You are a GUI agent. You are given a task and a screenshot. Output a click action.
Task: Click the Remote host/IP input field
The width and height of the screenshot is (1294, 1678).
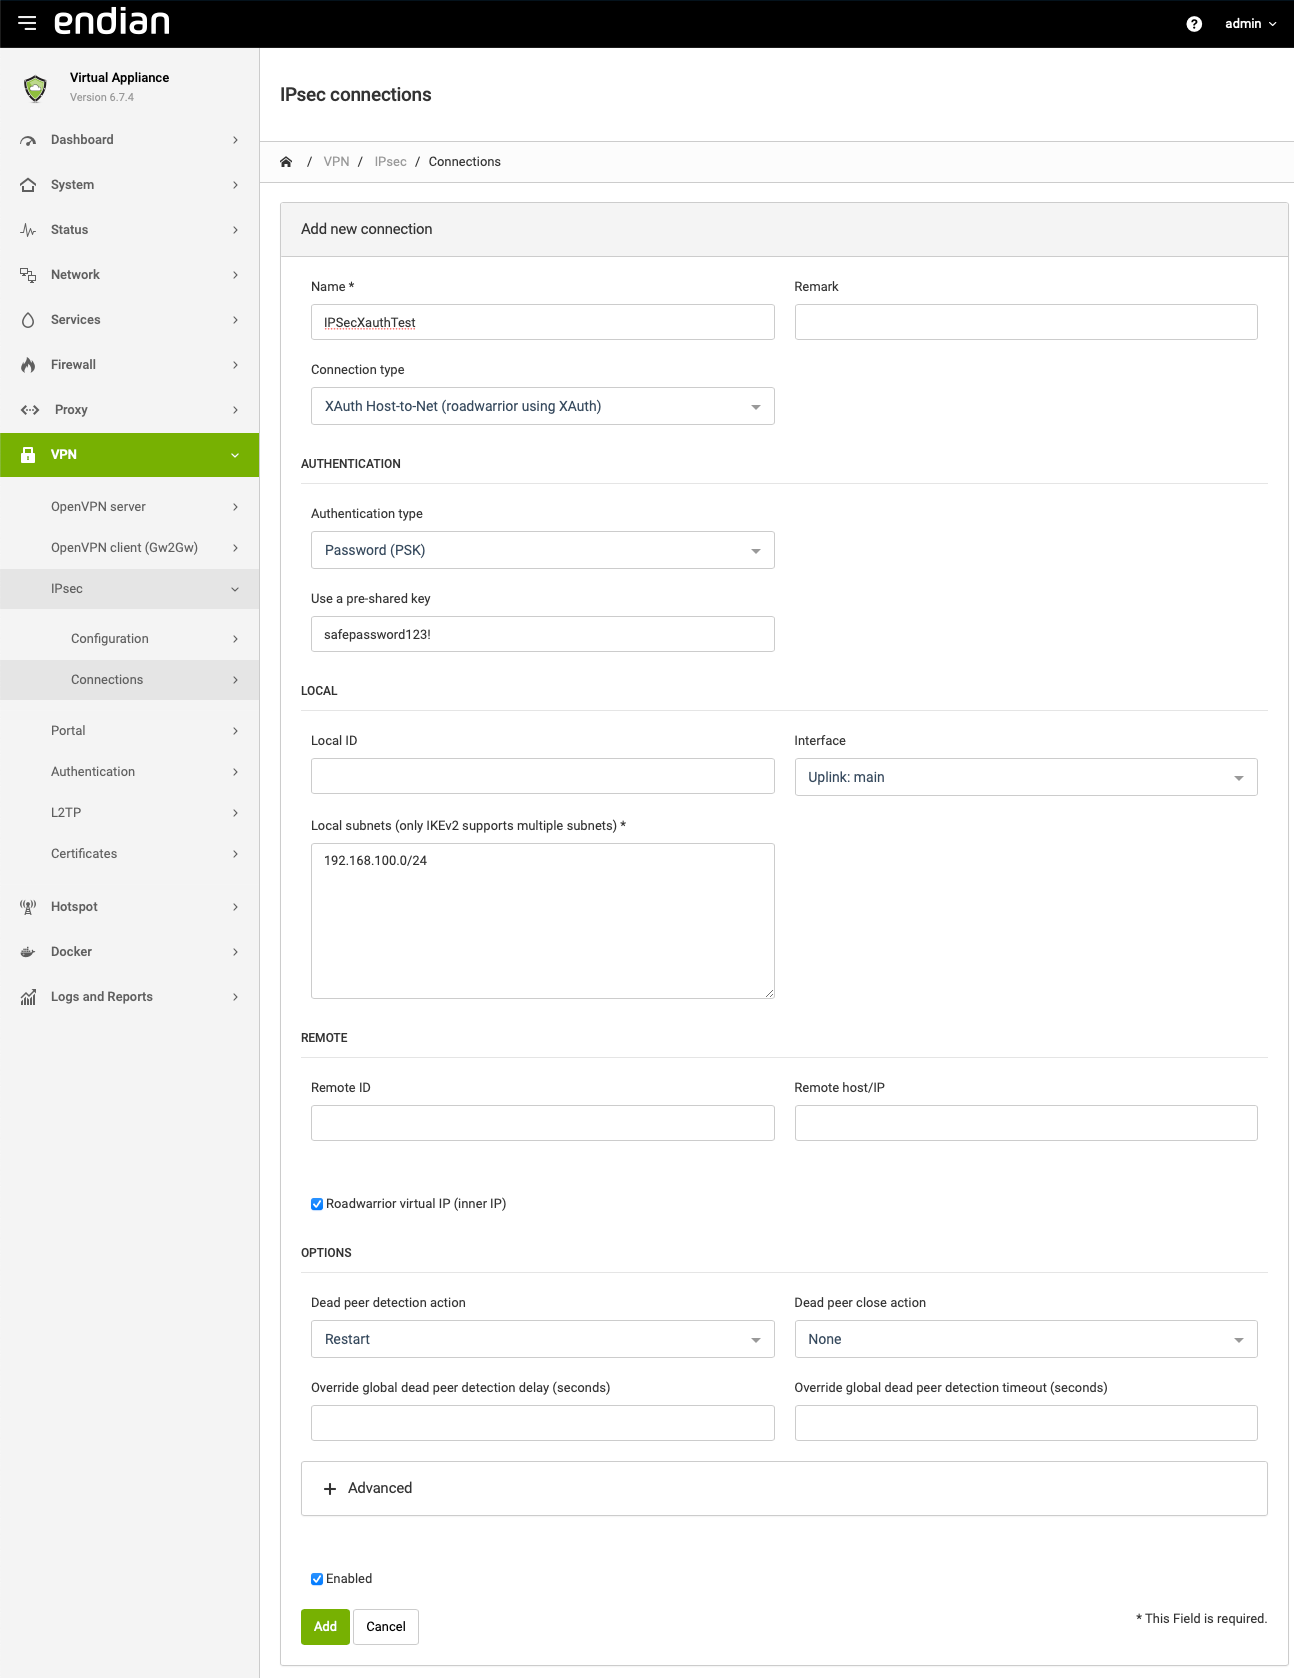point(1026,1123)
